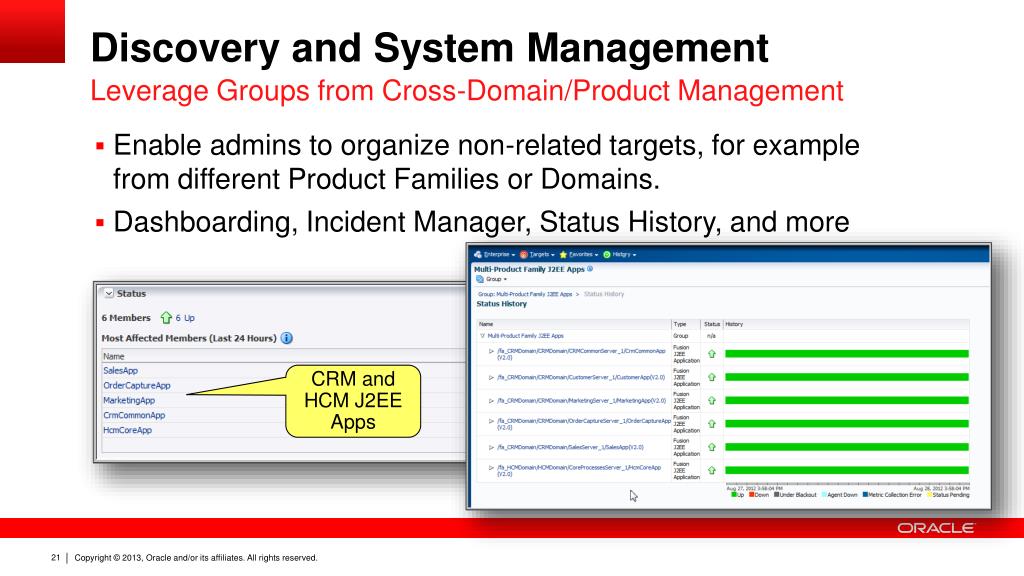Click the Fusion J2EE Application type cell for CustomerApp
This screenshot has width=1024, height=576.
[x=686, y=377]
